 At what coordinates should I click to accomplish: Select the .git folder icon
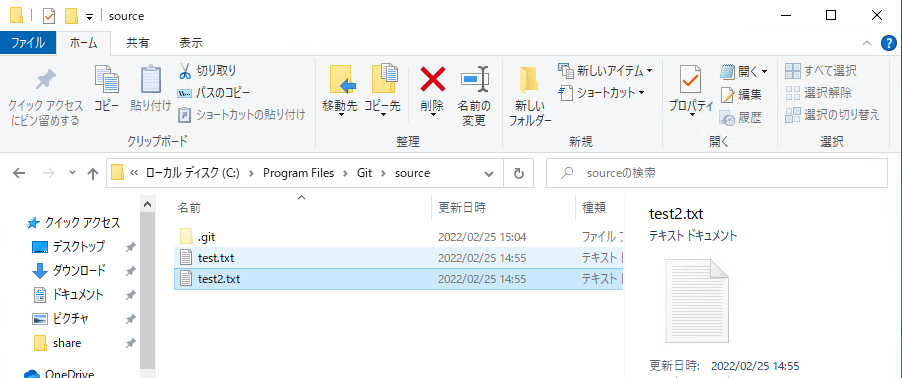[x=186, y=236]
